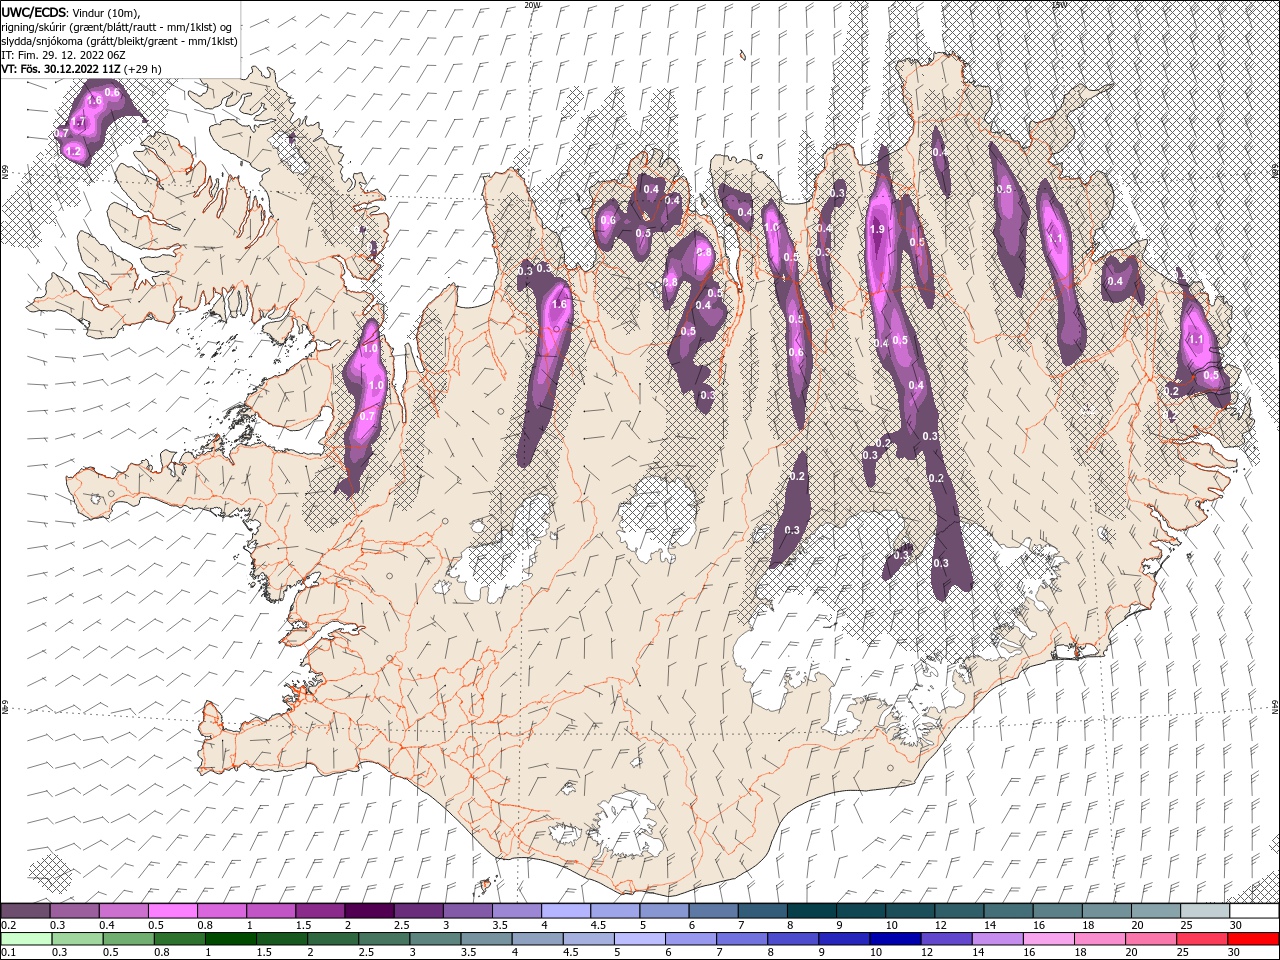Pick the lilac rain swatch starting at 14
The image size is (1280, 960).
997,939
